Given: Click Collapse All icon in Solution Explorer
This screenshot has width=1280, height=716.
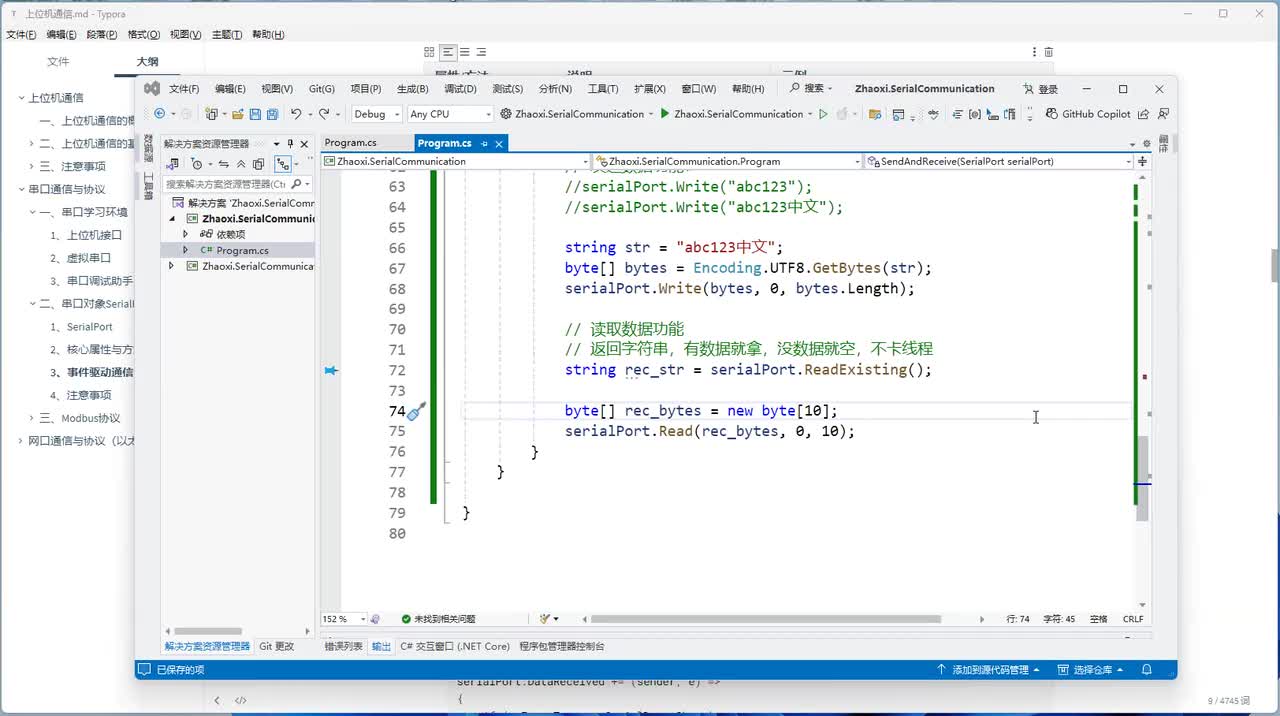Looking at the screenshot, I should coord(241,164).
